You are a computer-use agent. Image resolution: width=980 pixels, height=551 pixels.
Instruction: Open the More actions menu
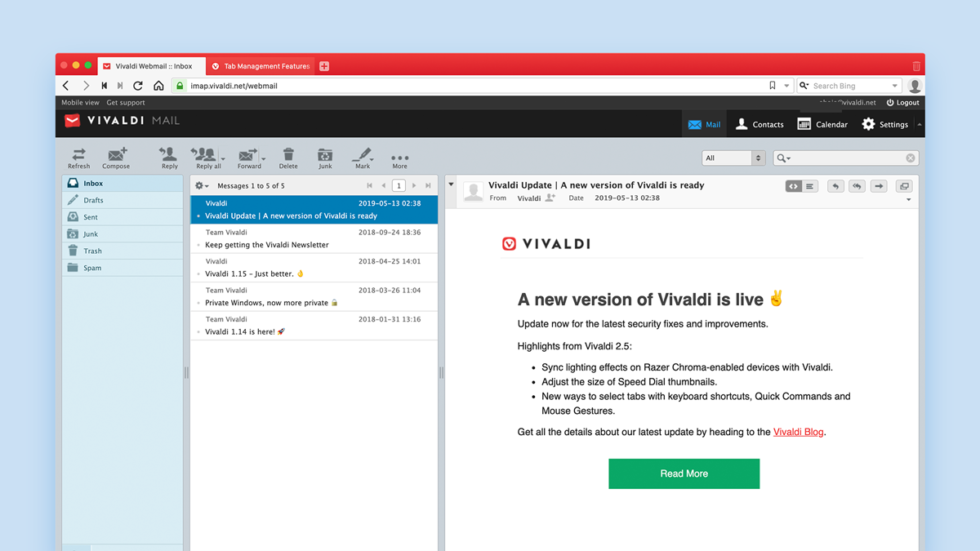coord(399,160)
